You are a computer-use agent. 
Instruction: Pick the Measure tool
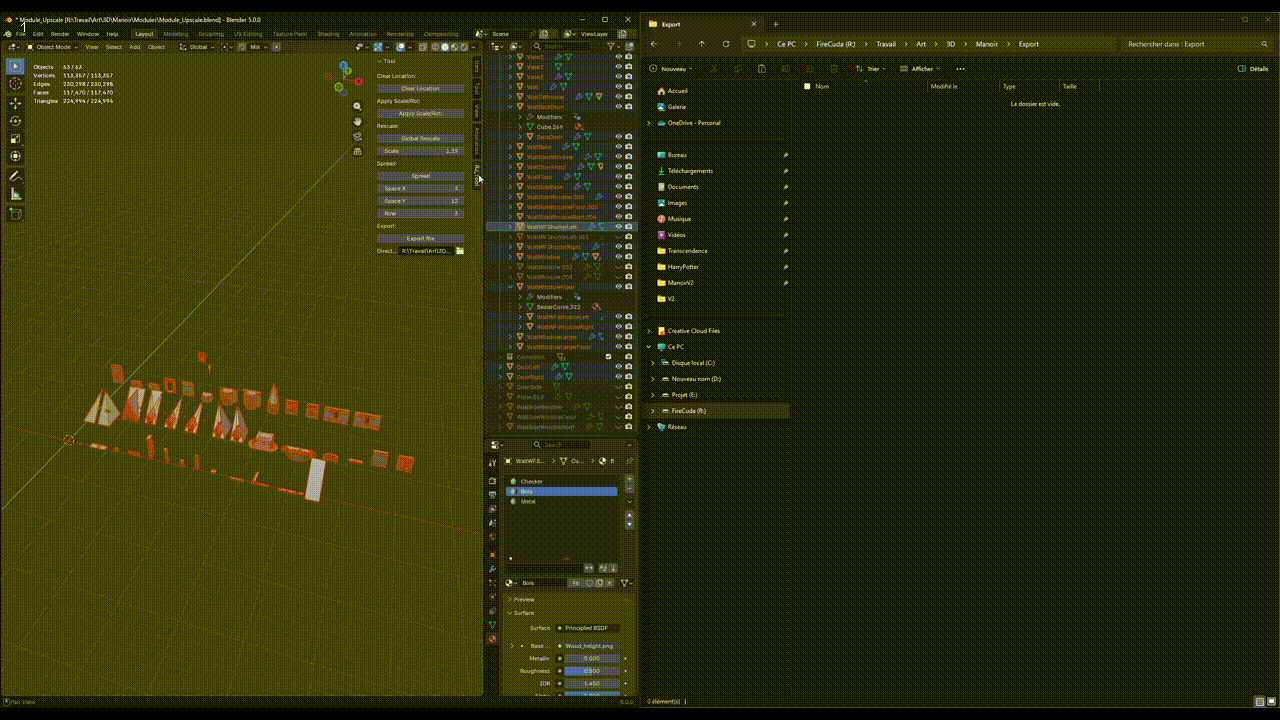point(15,194)
